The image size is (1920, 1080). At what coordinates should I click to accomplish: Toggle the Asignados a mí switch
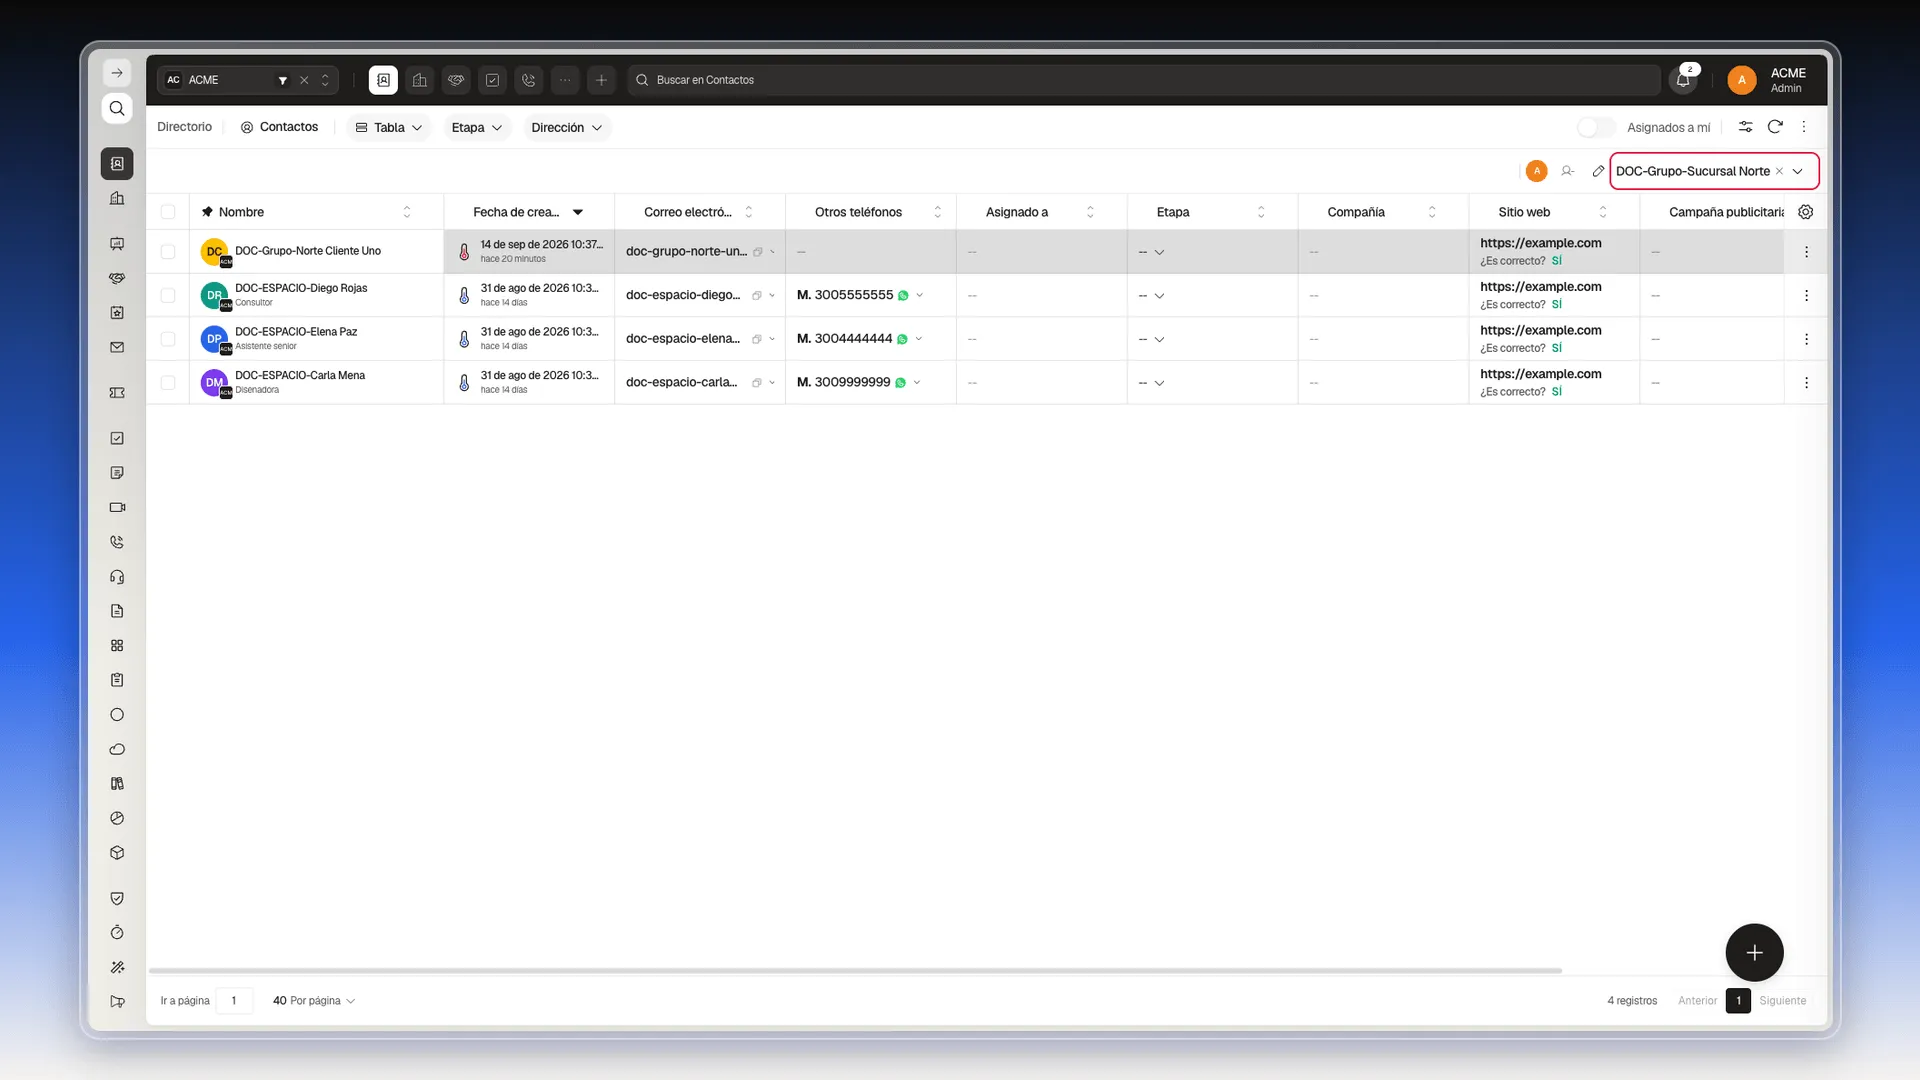pyautogui.click(x=1596, y=127)
